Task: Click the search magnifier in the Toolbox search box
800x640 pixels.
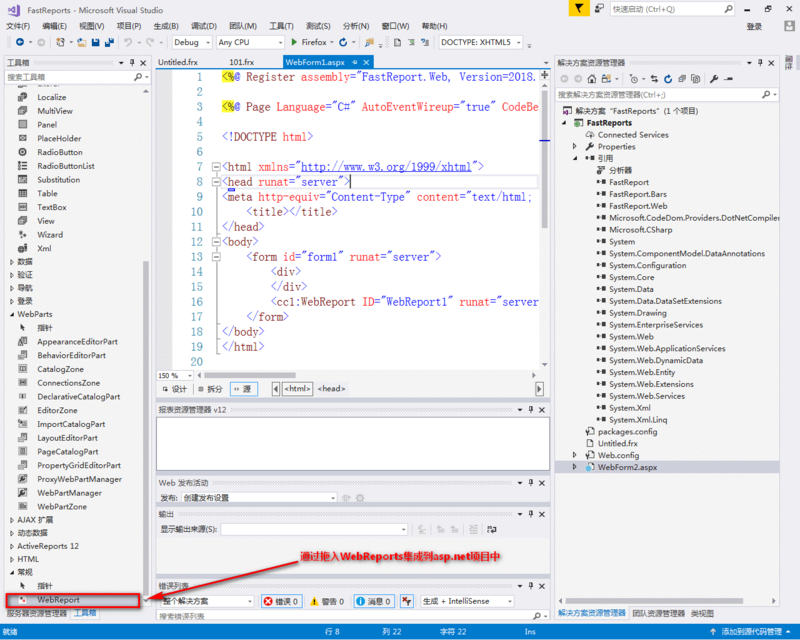Action: (x=138, y=77)
